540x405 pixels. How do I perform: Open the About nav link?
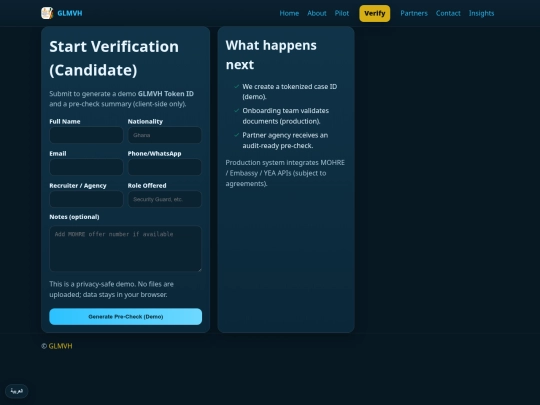click(316, 13)
